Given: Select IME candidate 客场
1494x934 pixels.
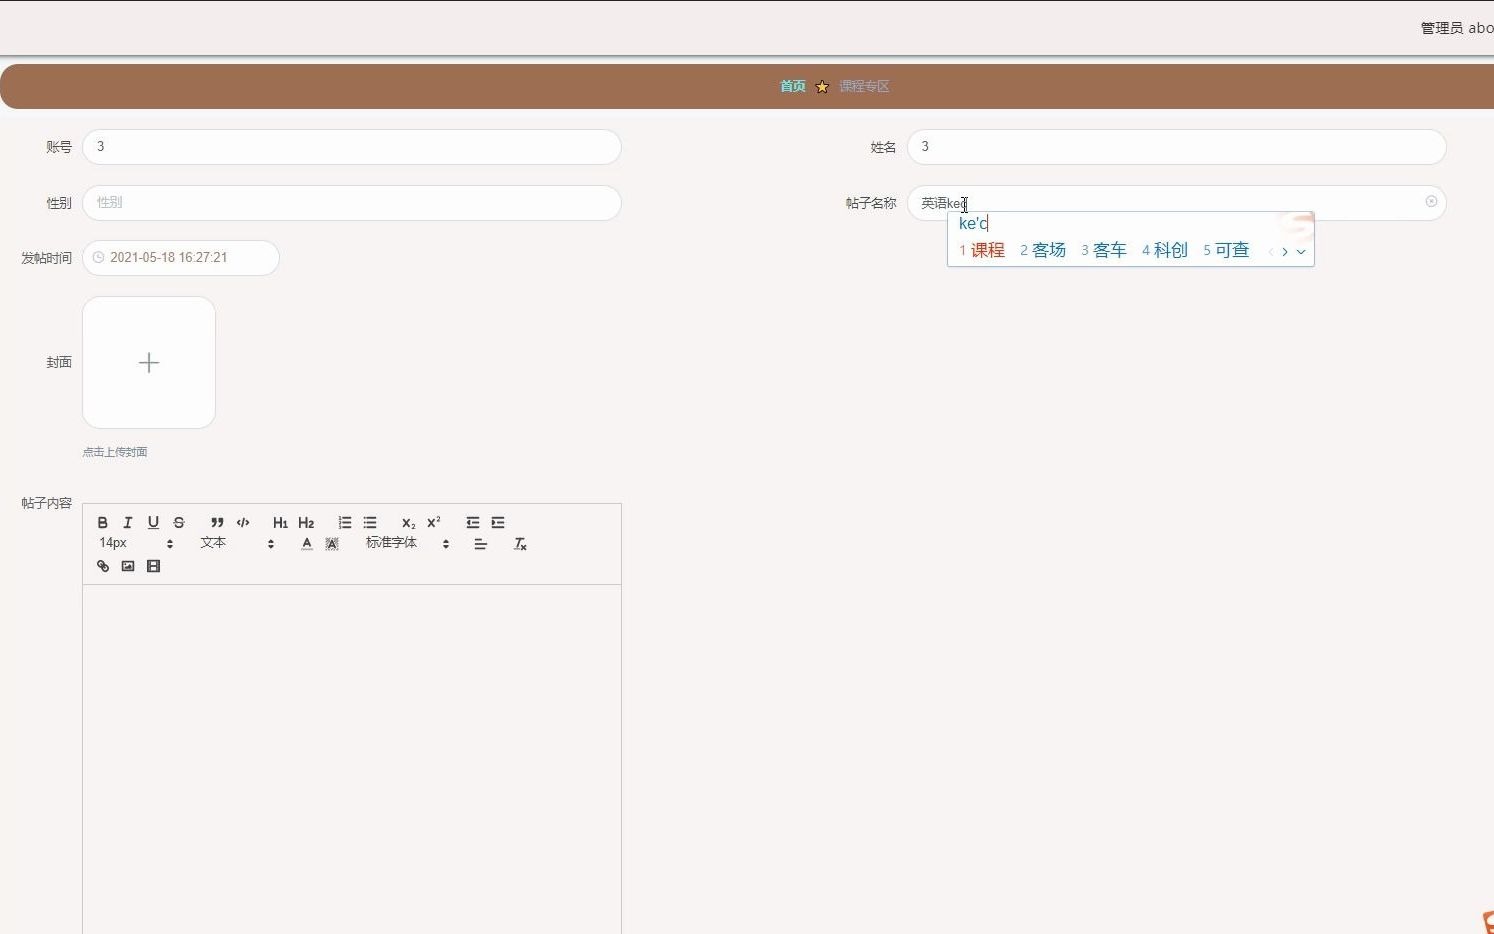Looking at the screenshot, I should click(x=1043, y=250).
